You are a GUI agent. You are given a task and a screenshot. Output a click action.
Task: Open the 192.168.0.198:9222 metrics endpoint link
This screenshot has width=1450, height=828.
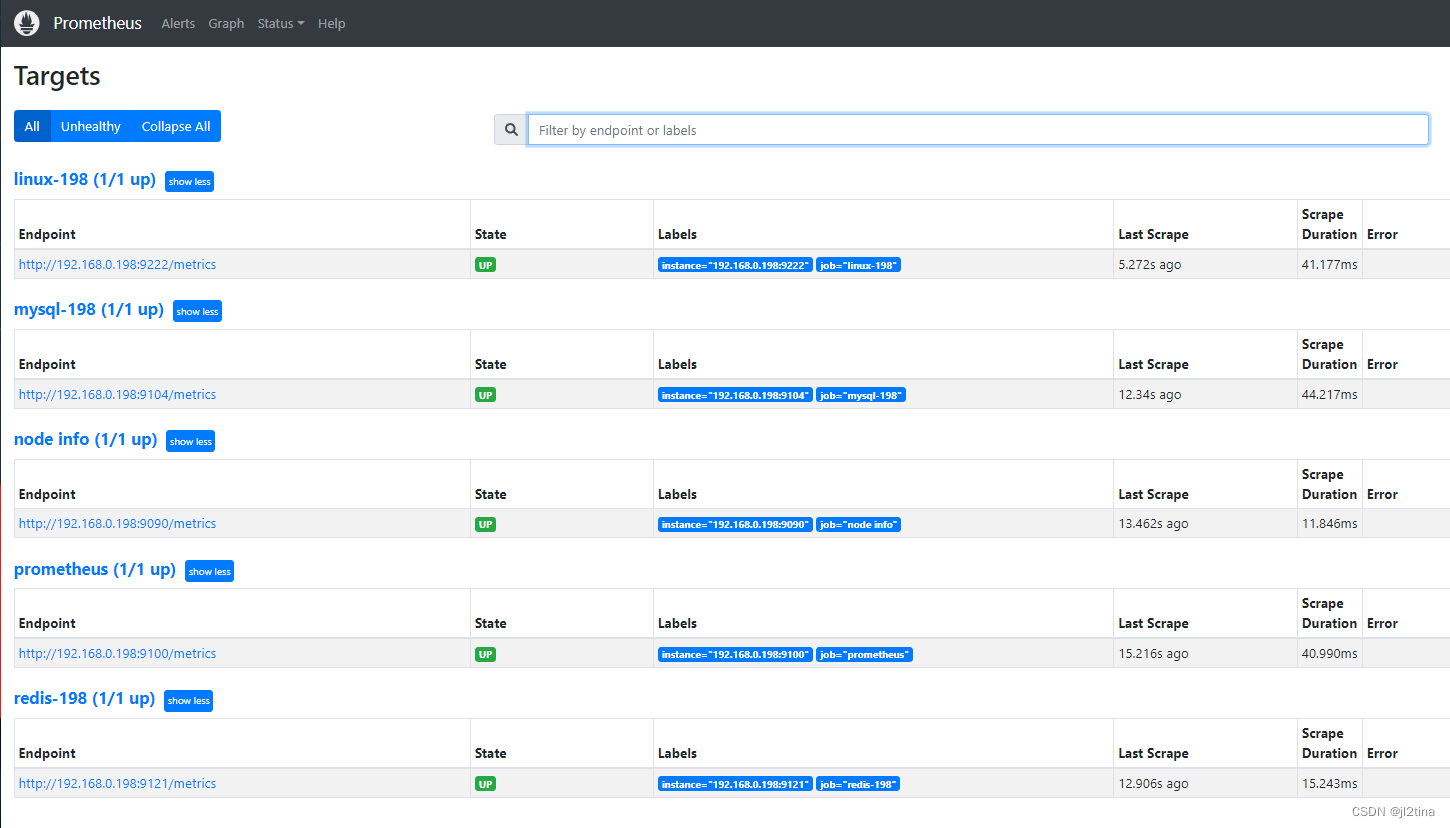click(117, 265)
